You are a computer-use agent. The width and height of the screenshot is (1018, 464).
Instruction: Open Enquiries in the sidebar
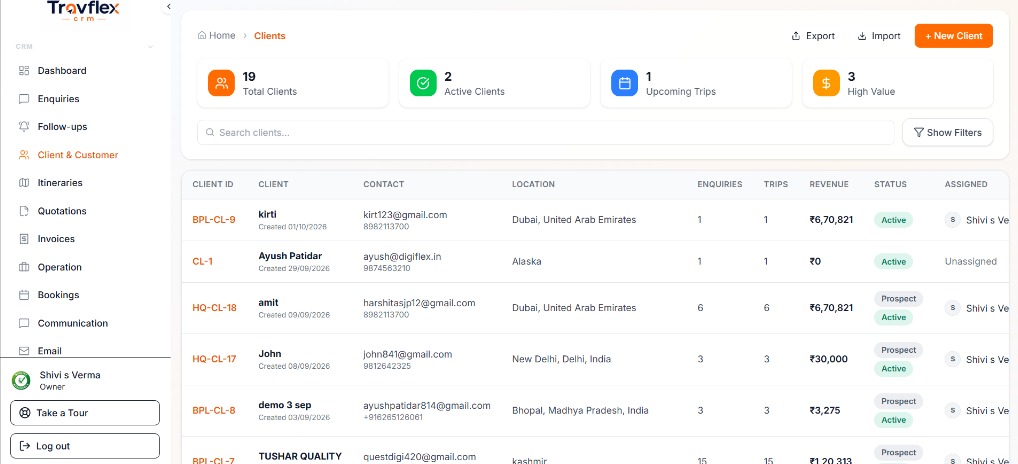(x=58, y=99)
